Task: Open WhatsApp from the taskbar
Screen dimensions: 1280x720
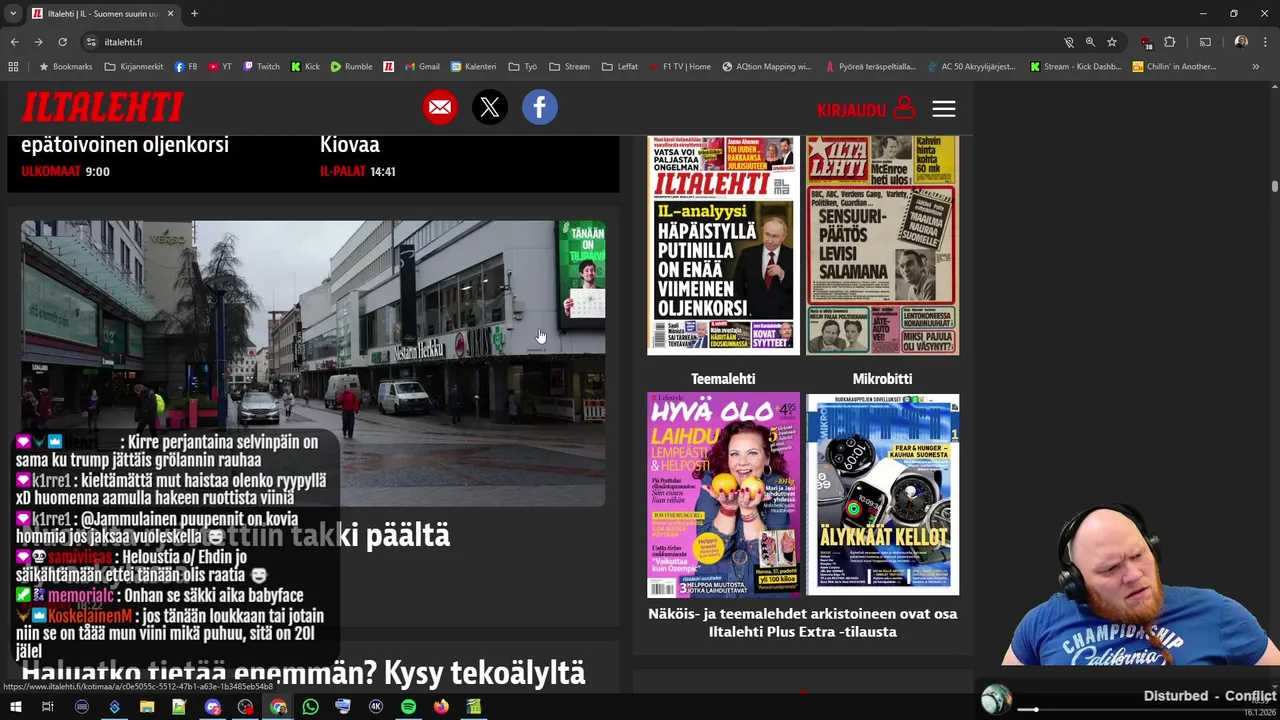Action: point(310,707)
